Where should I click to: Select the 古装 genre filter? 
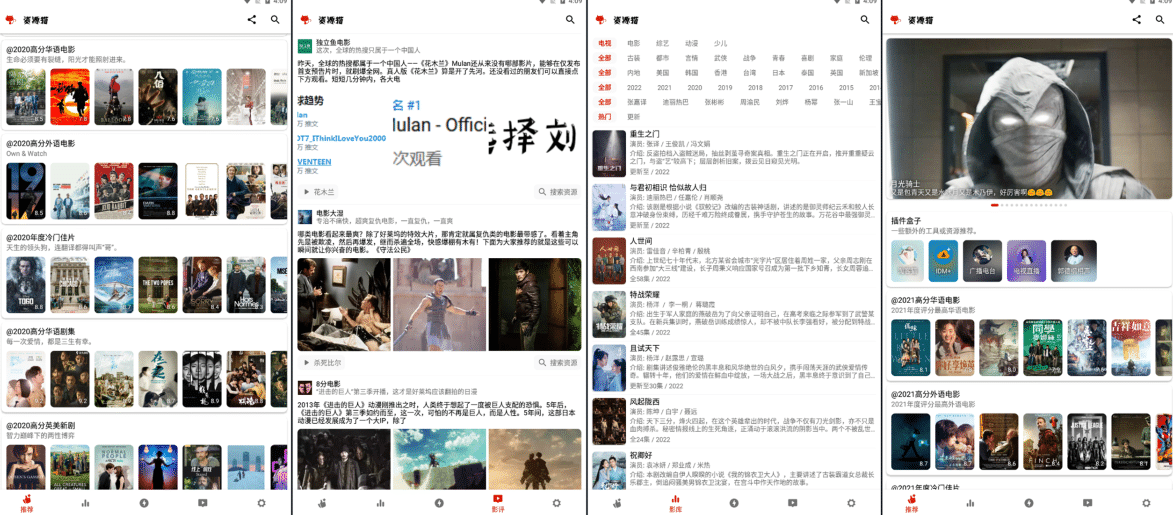click(633, 58)
